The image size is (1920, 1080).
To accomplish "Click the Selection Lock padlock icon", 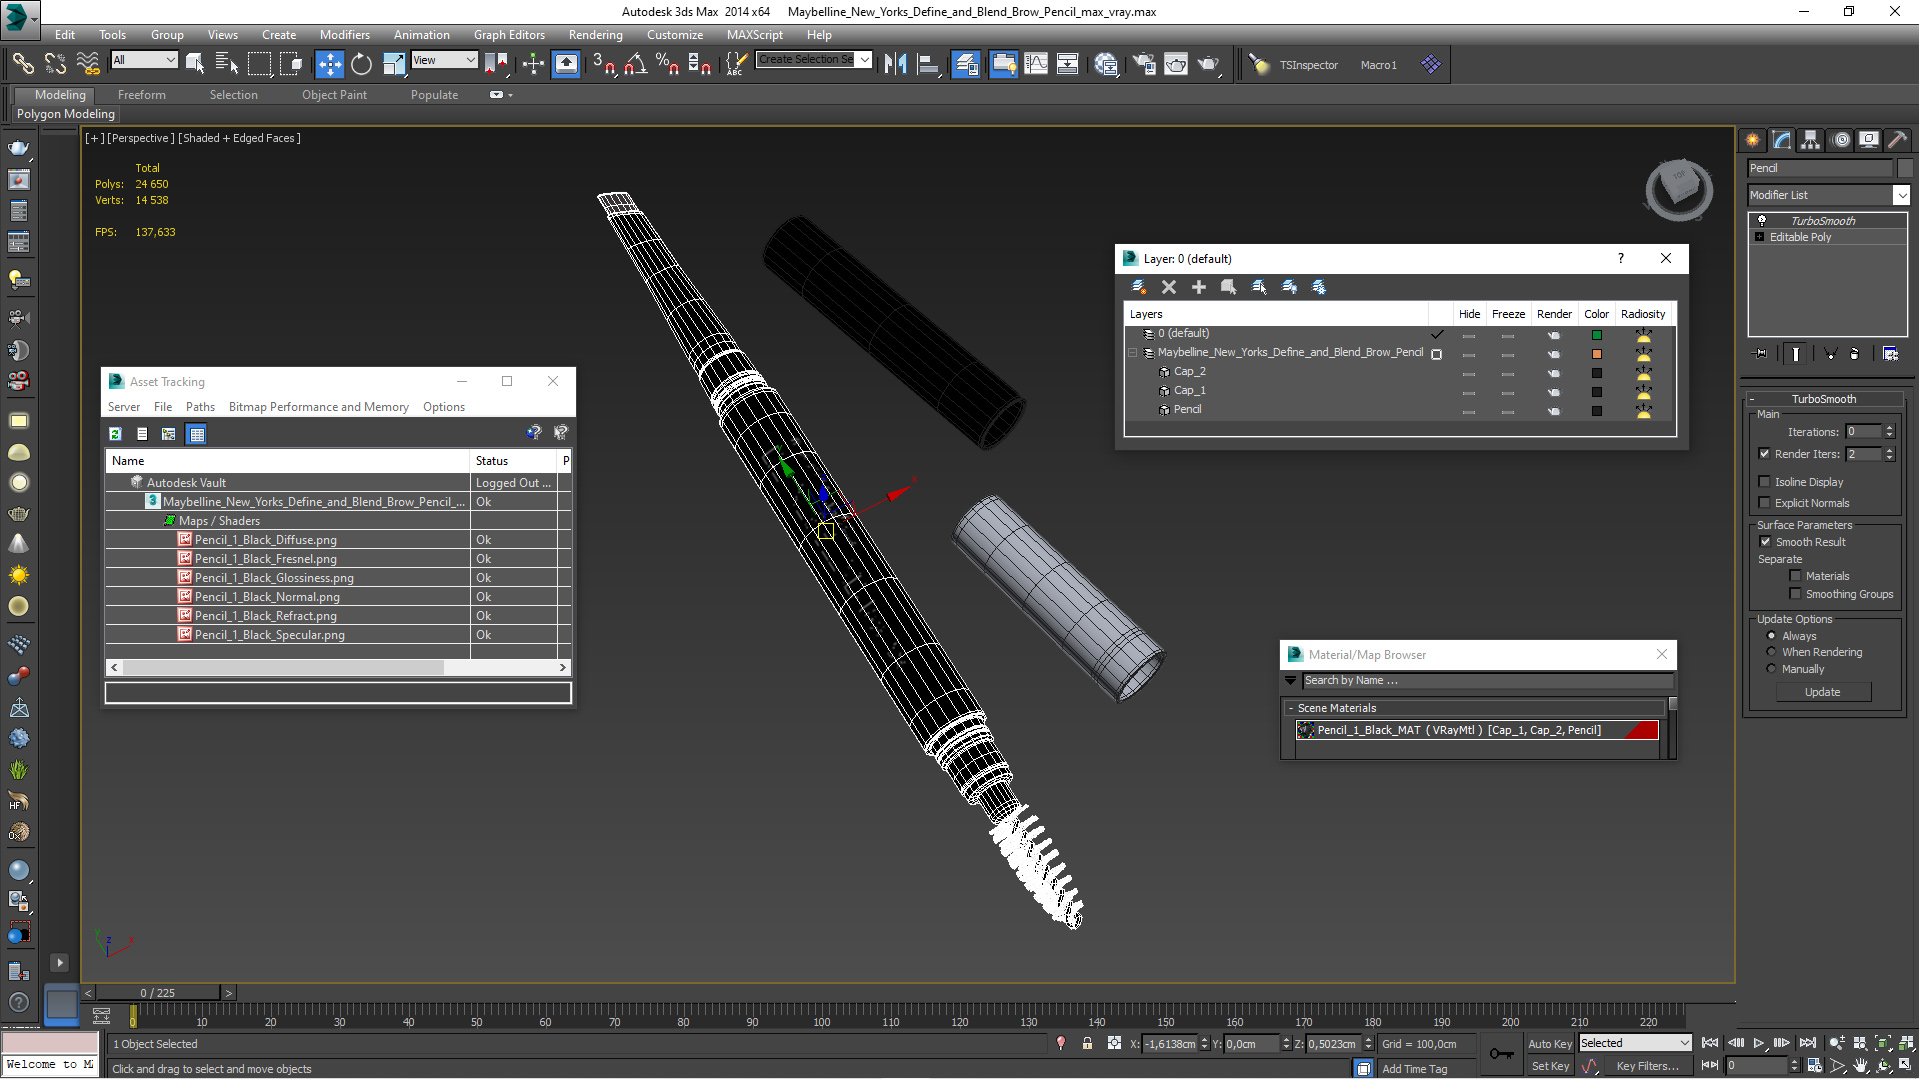I will pos(1087,1043).
